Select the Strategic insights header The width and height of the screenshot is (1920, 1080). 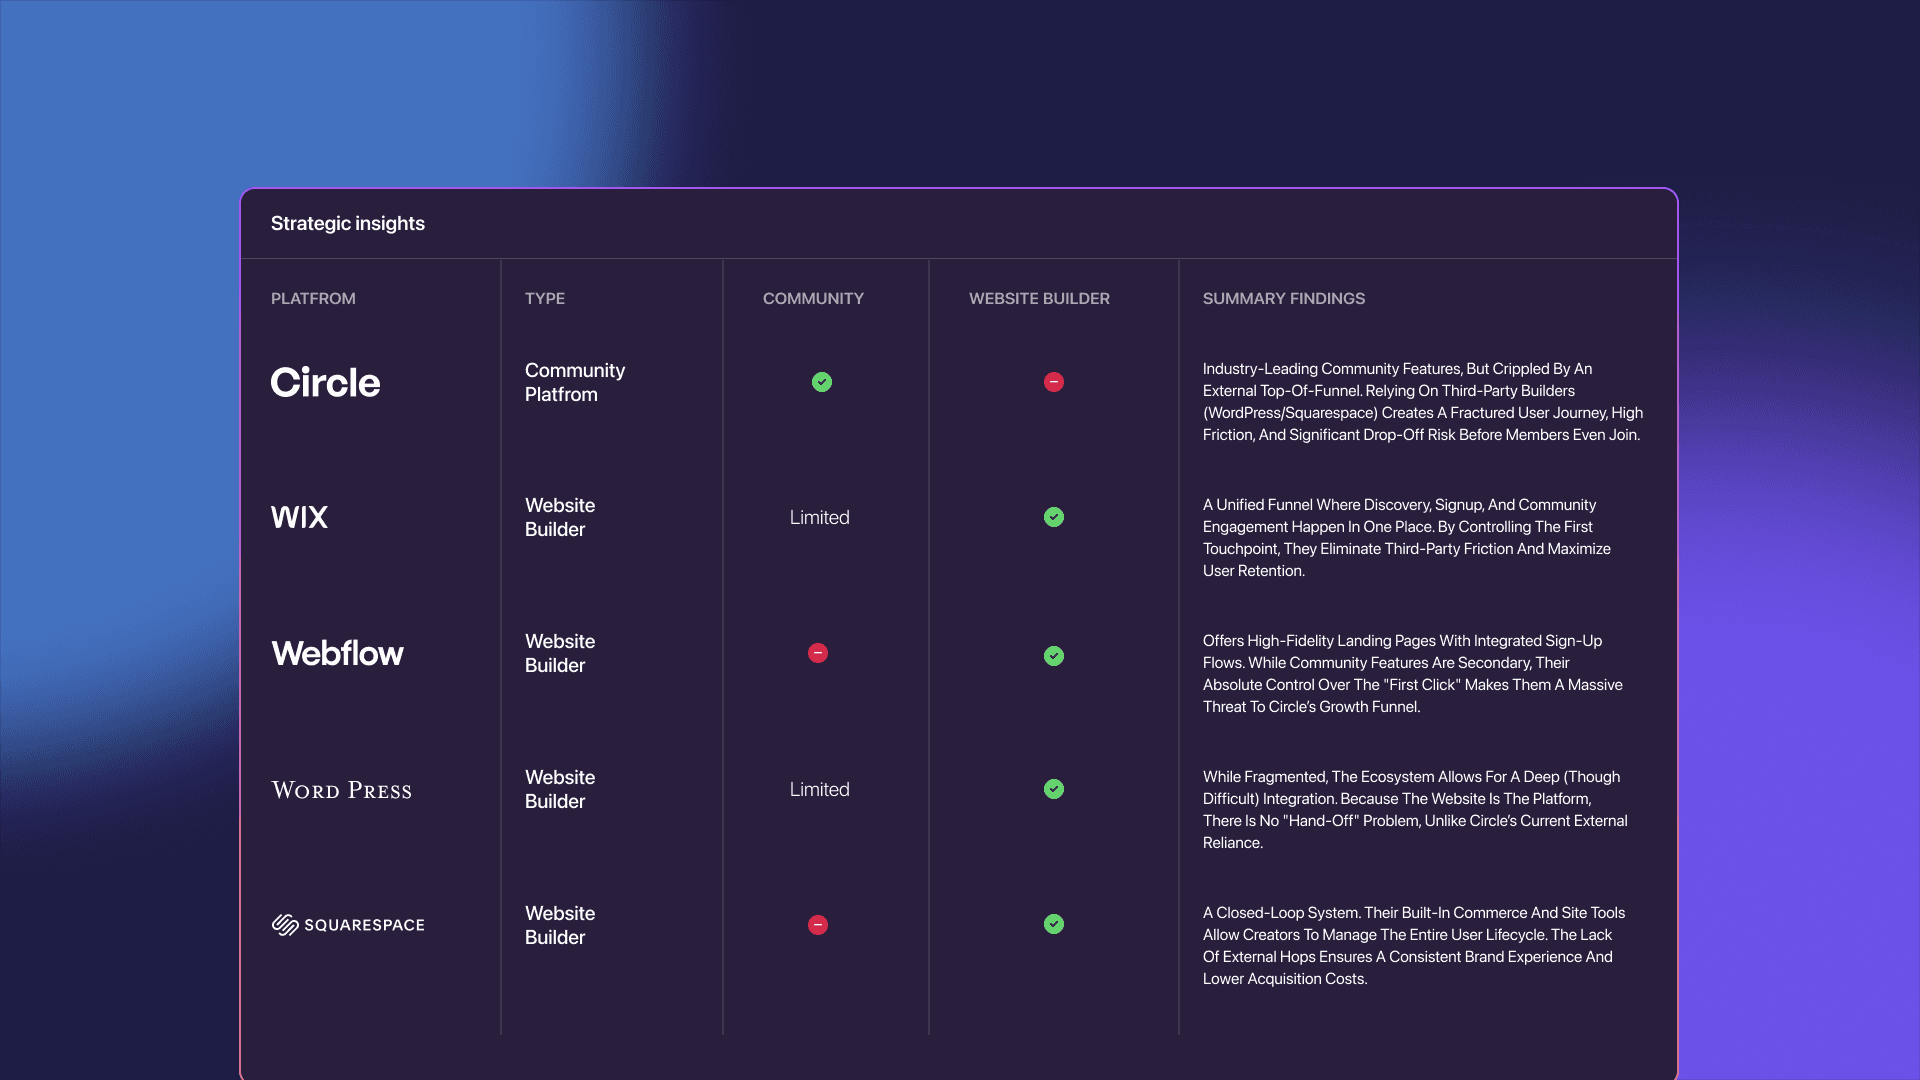(348, 223)
